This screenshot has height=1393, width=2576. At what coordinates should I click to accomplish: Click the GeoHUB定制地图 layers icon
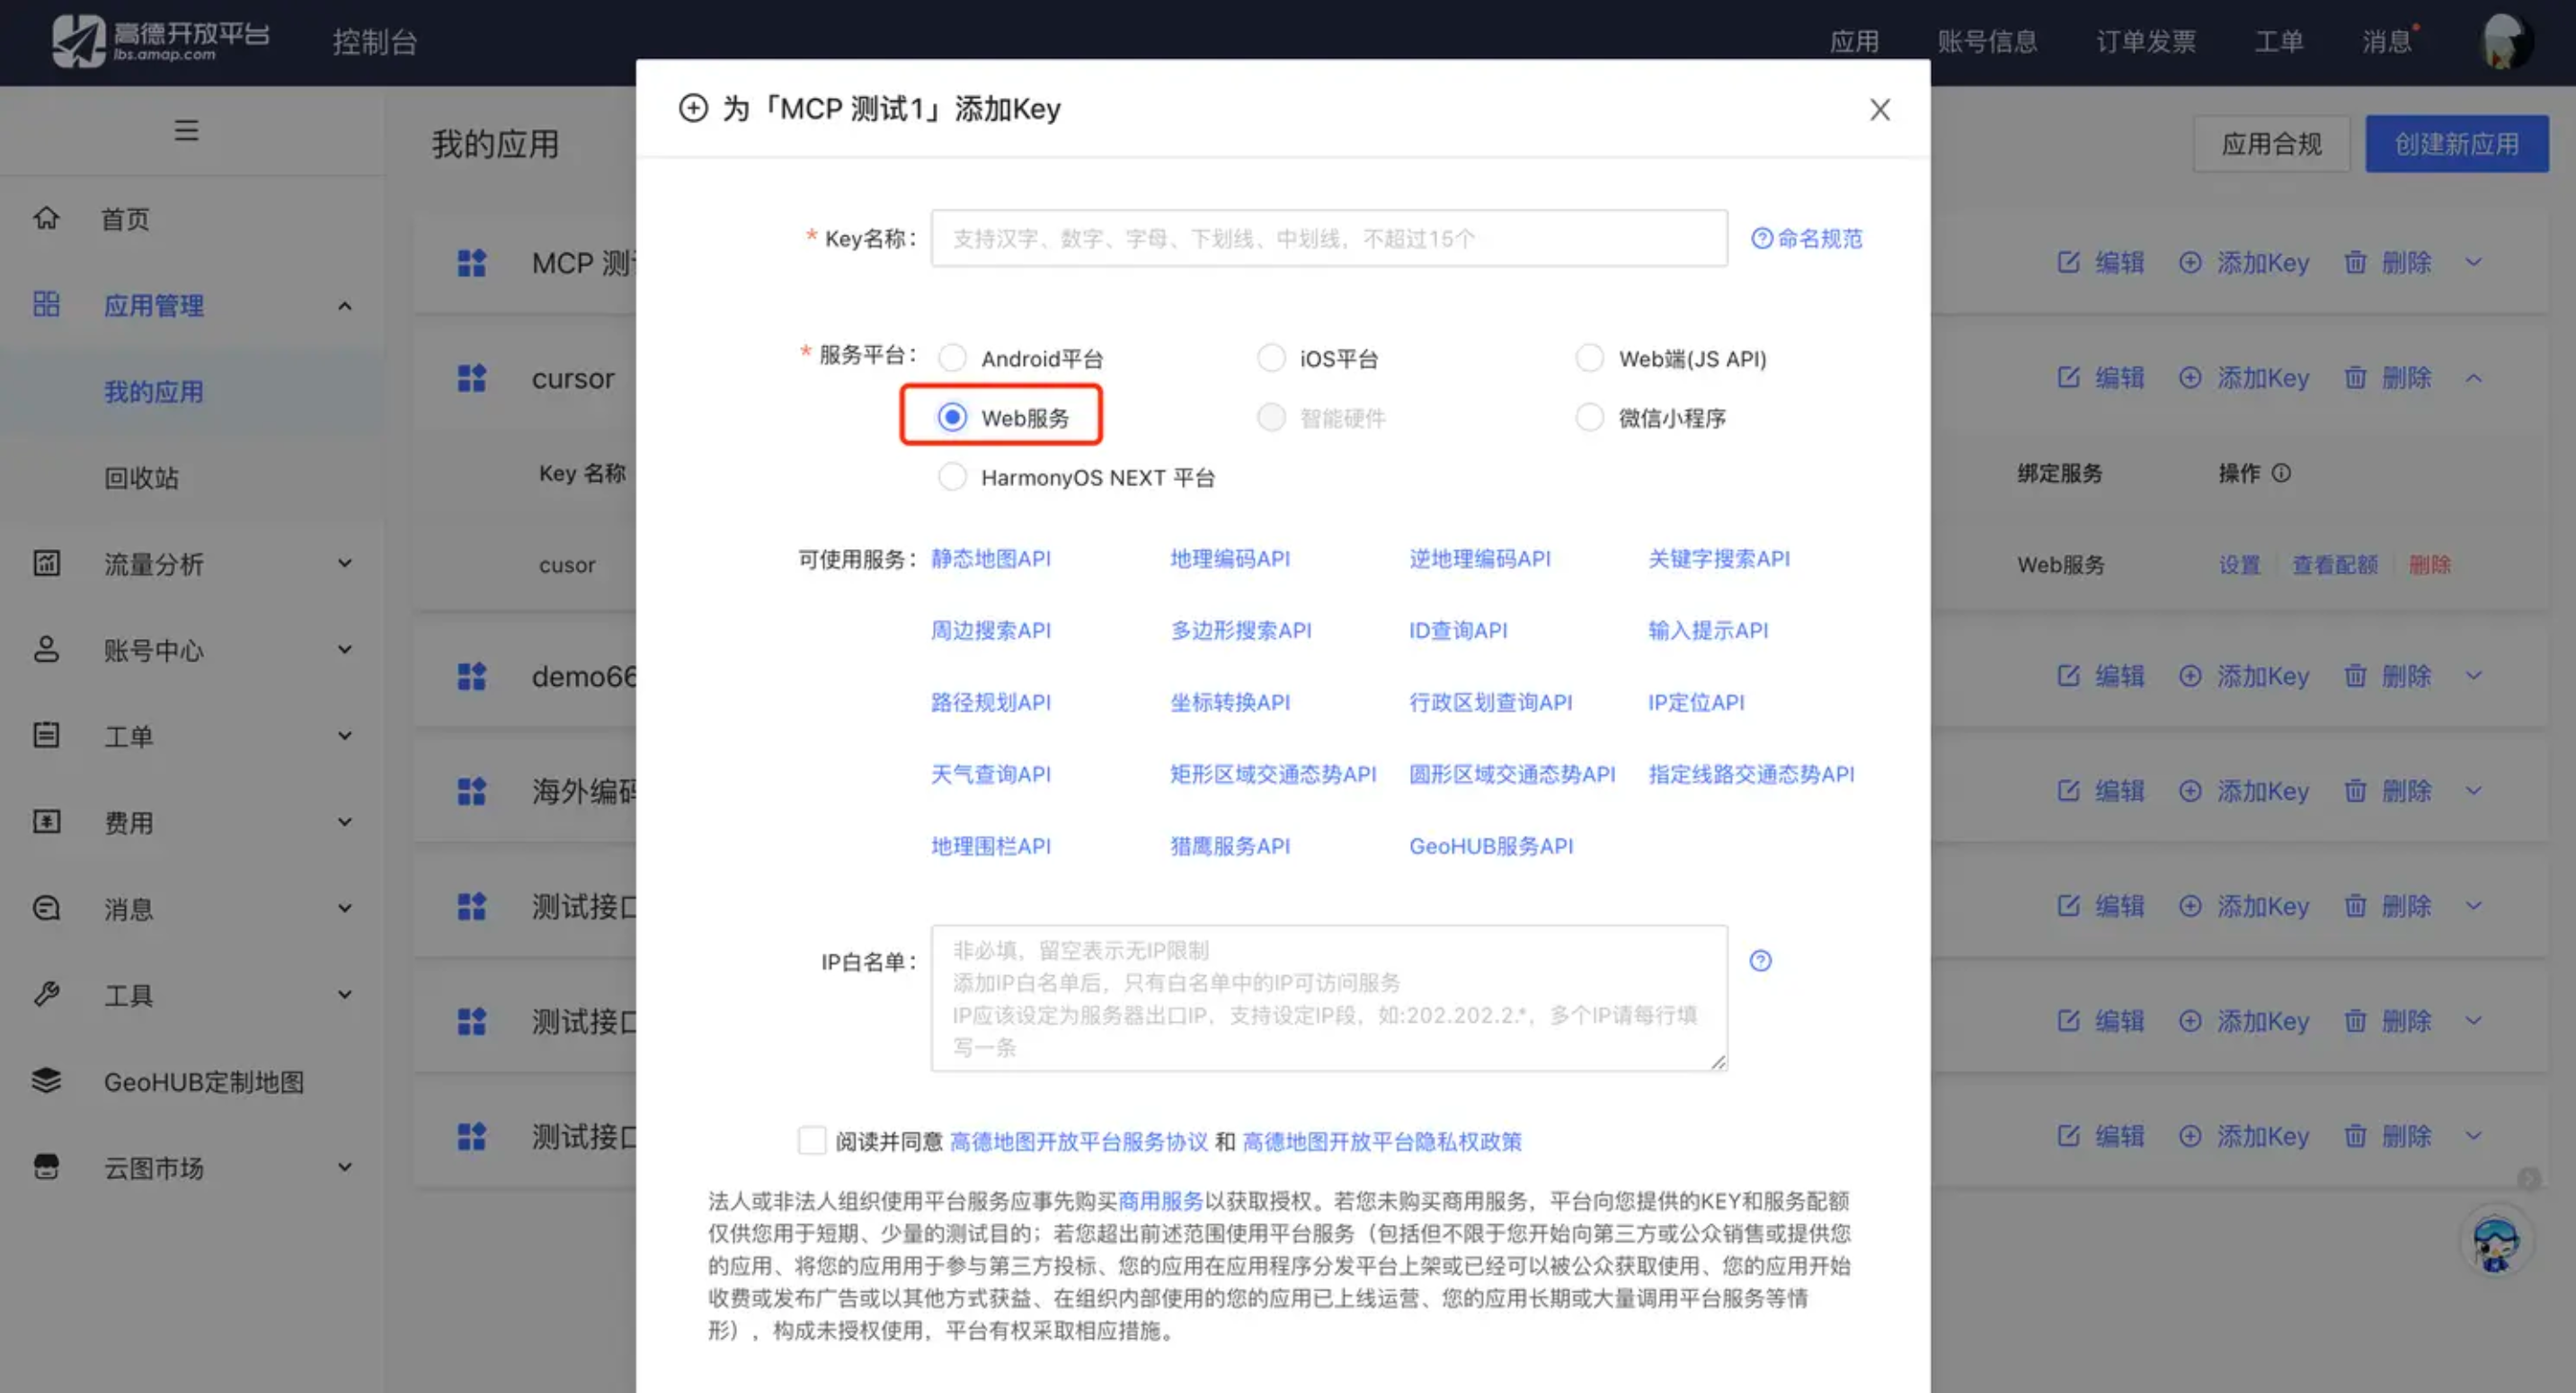pos(46,1081)
